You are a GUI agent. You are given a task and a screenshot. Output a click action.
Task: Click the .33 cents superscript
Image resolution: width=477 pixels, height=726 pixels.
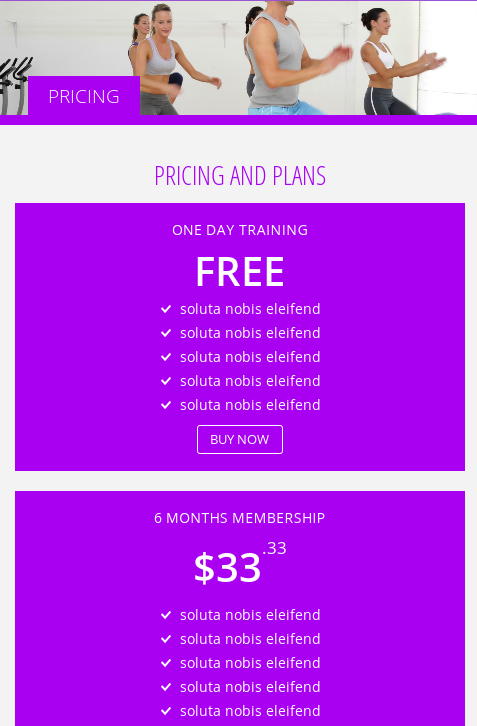click(x=274, y=548)
